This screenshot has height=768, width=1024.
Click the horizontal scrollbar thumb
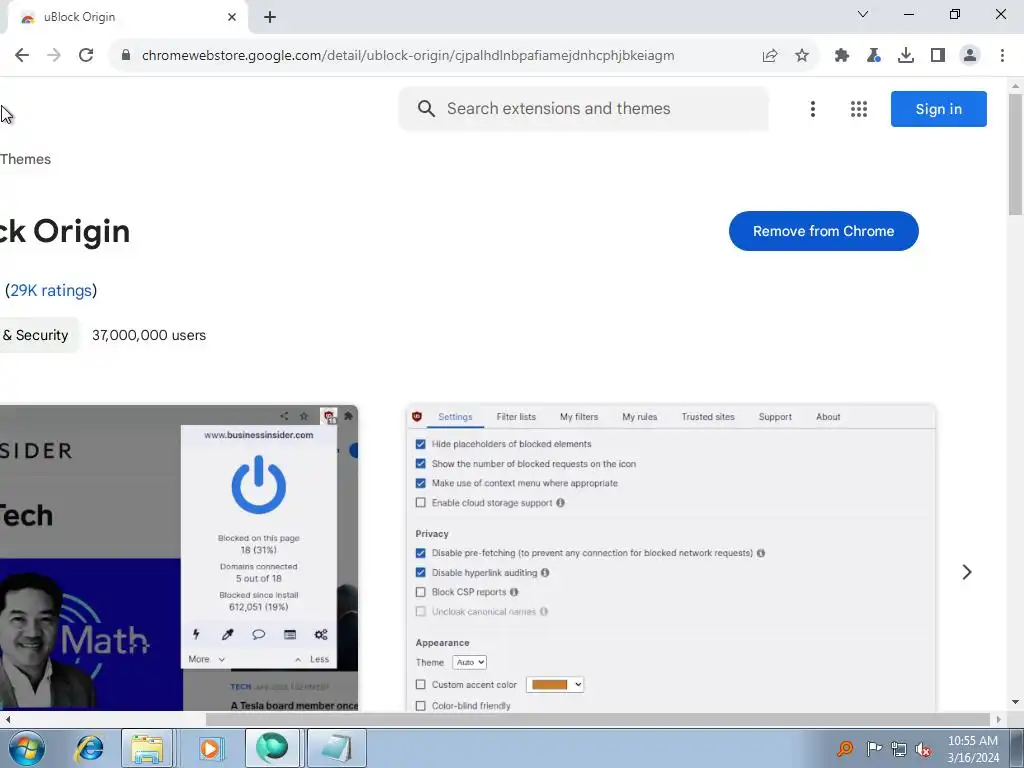tap(598, 719)
